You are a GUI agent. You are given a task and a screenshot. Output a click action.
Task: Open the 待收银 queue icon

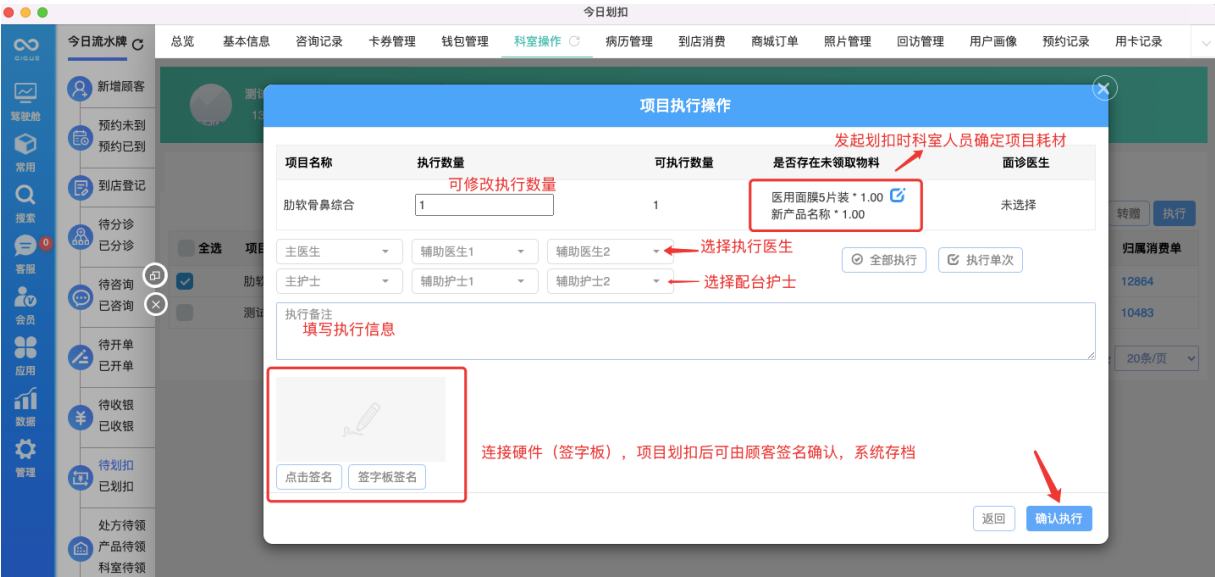point(80,415)
